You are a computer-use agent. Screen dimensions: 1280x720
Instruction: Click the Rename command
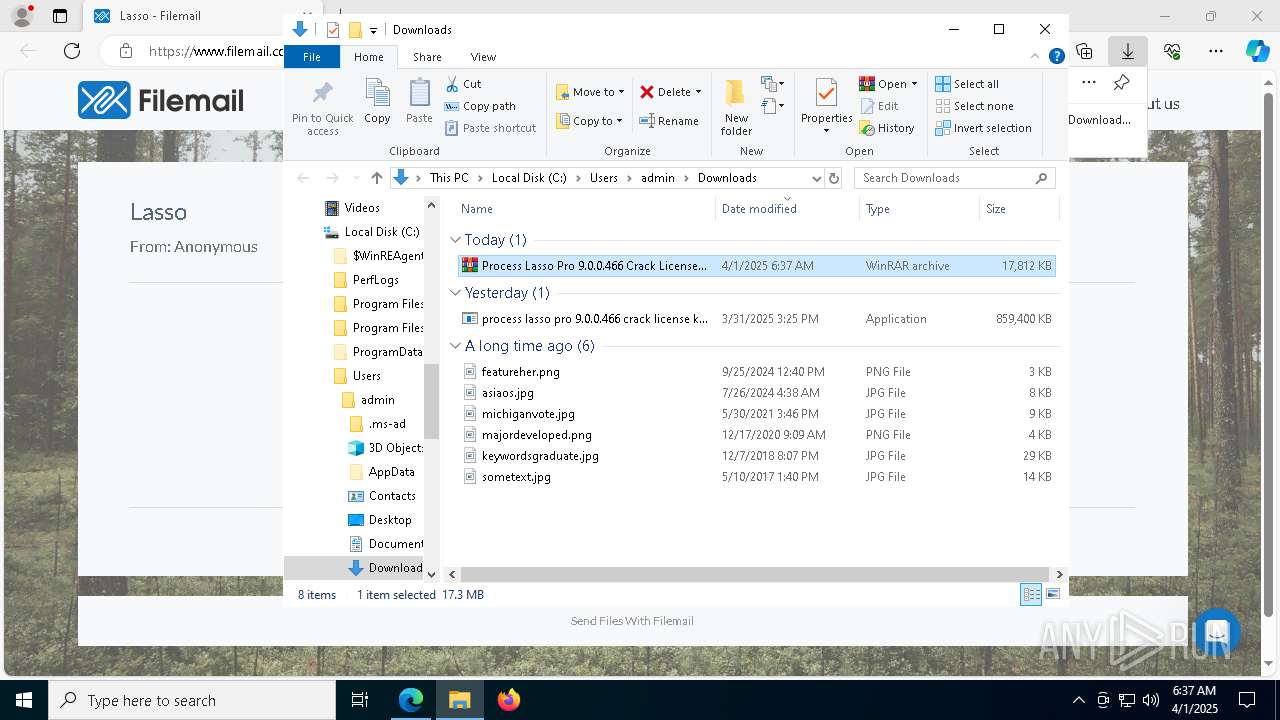[x=669, y=121]
